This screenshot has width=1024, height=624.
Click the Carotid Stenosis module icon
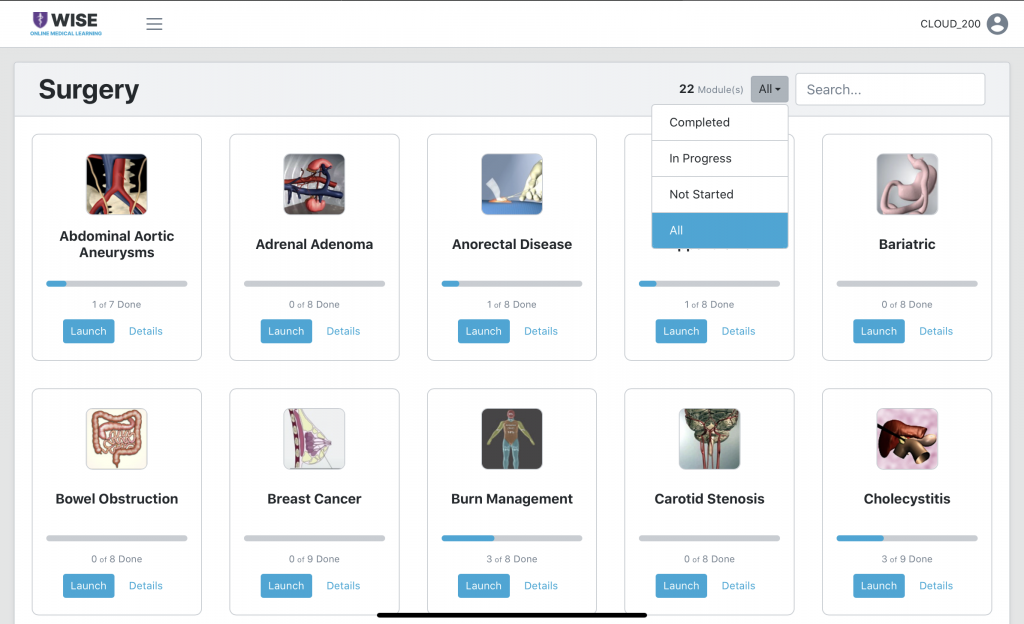pos(709,439)
